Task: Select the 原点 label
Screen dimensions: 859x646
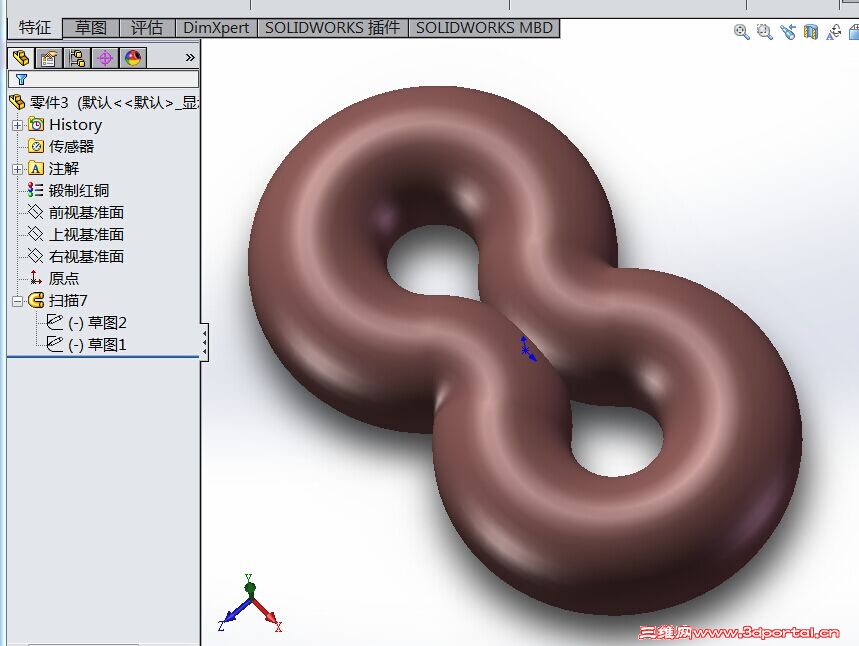Action: (64, 278)
